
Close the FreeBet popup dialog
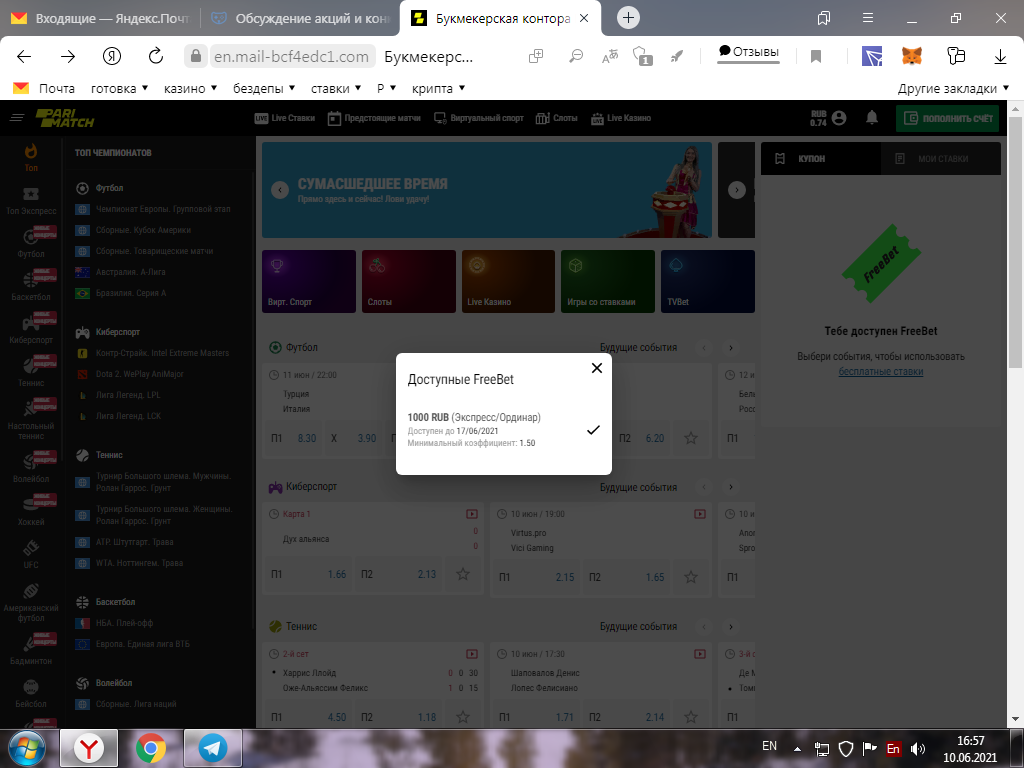coord(596,368)
